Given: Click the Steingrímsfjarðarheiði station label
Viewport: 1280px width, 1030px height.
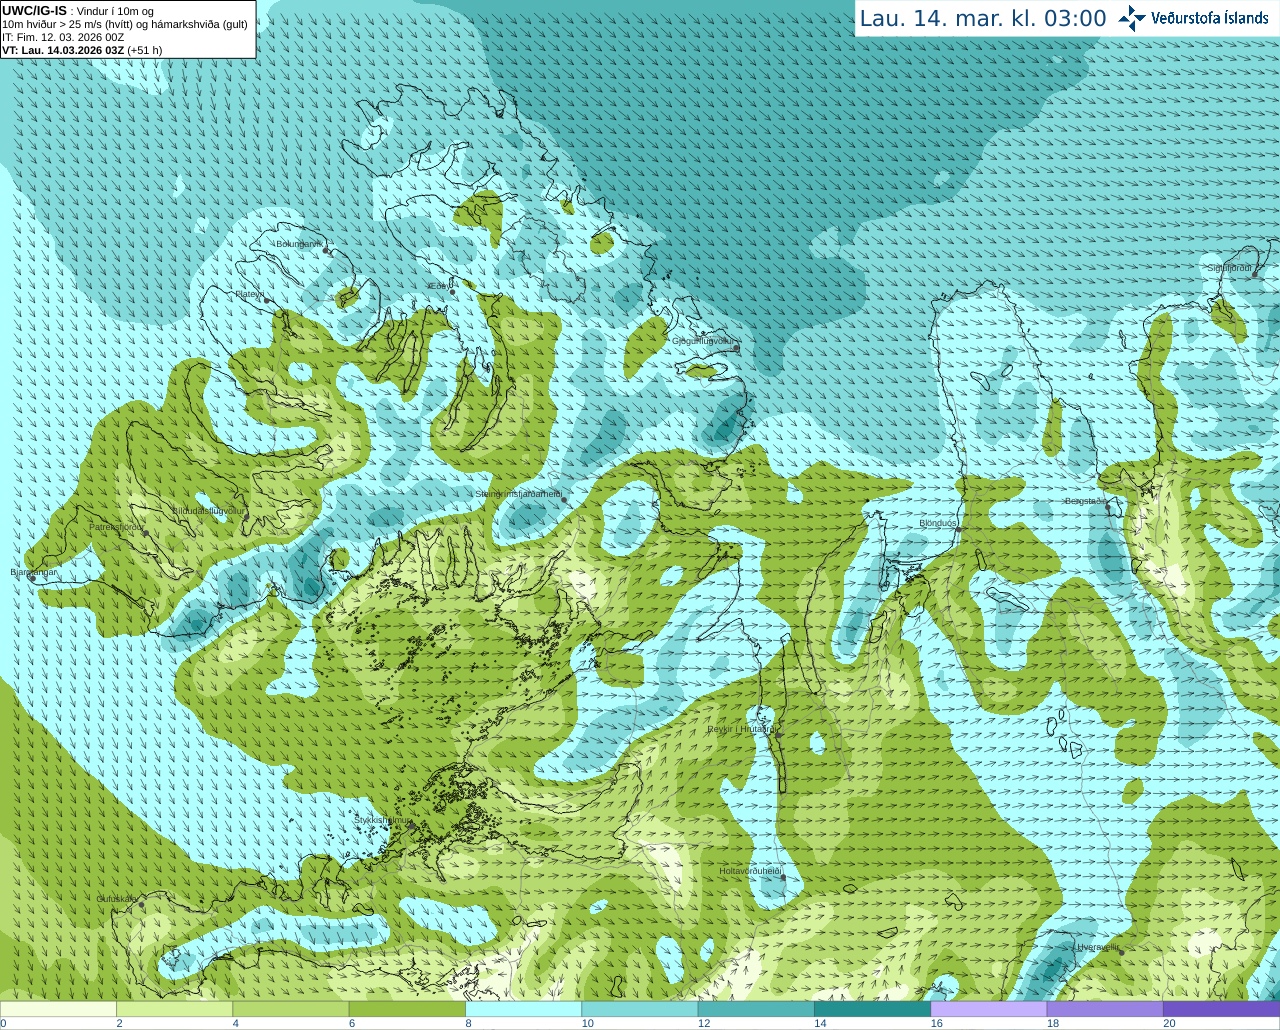Looking at the screenshot, I should click(518, 494).
